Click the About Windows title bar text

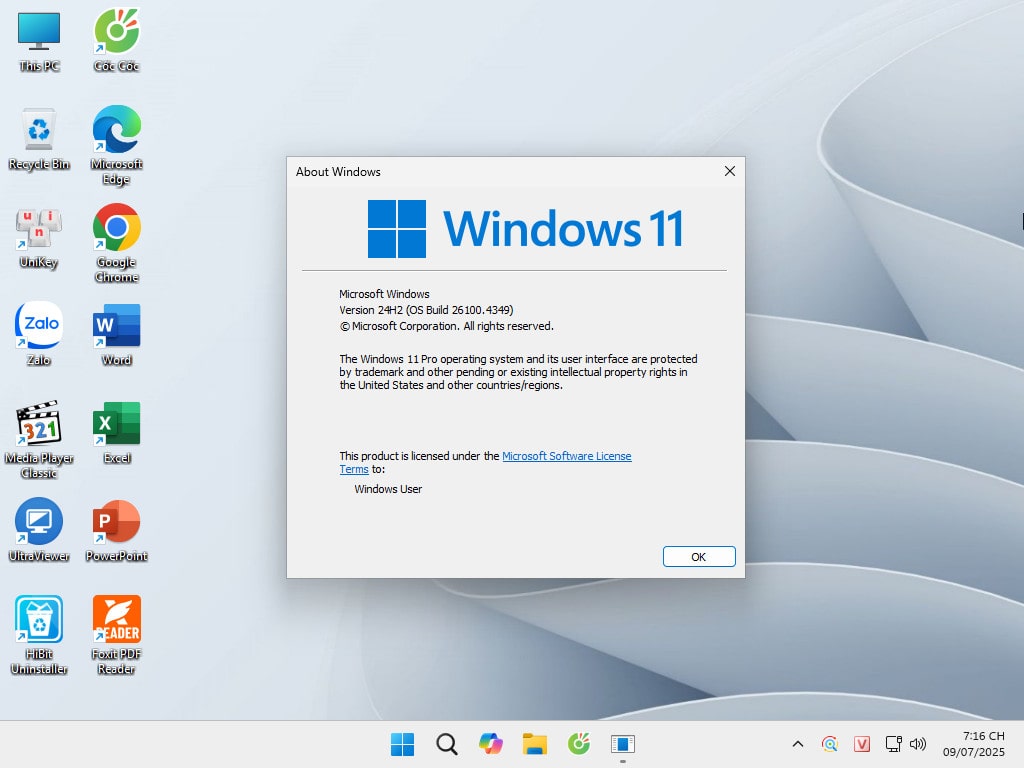coord(338,171)
